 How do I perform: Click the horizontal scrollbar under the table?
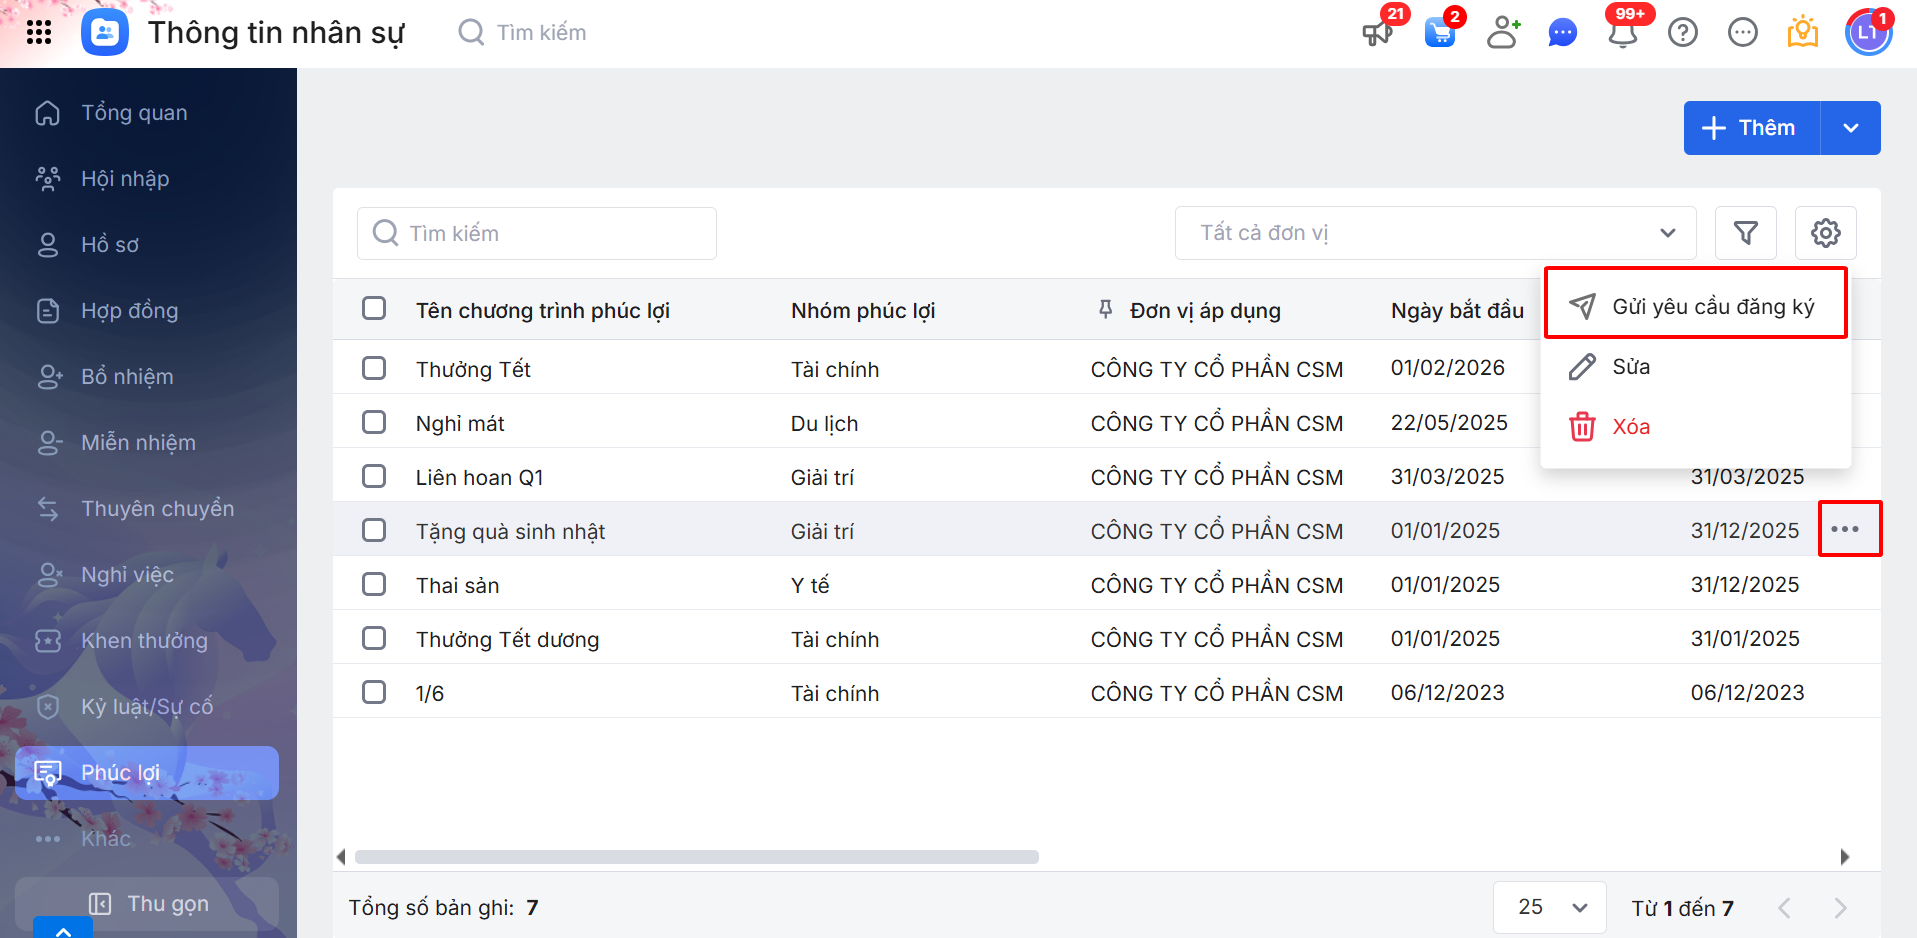click(697, 857)
